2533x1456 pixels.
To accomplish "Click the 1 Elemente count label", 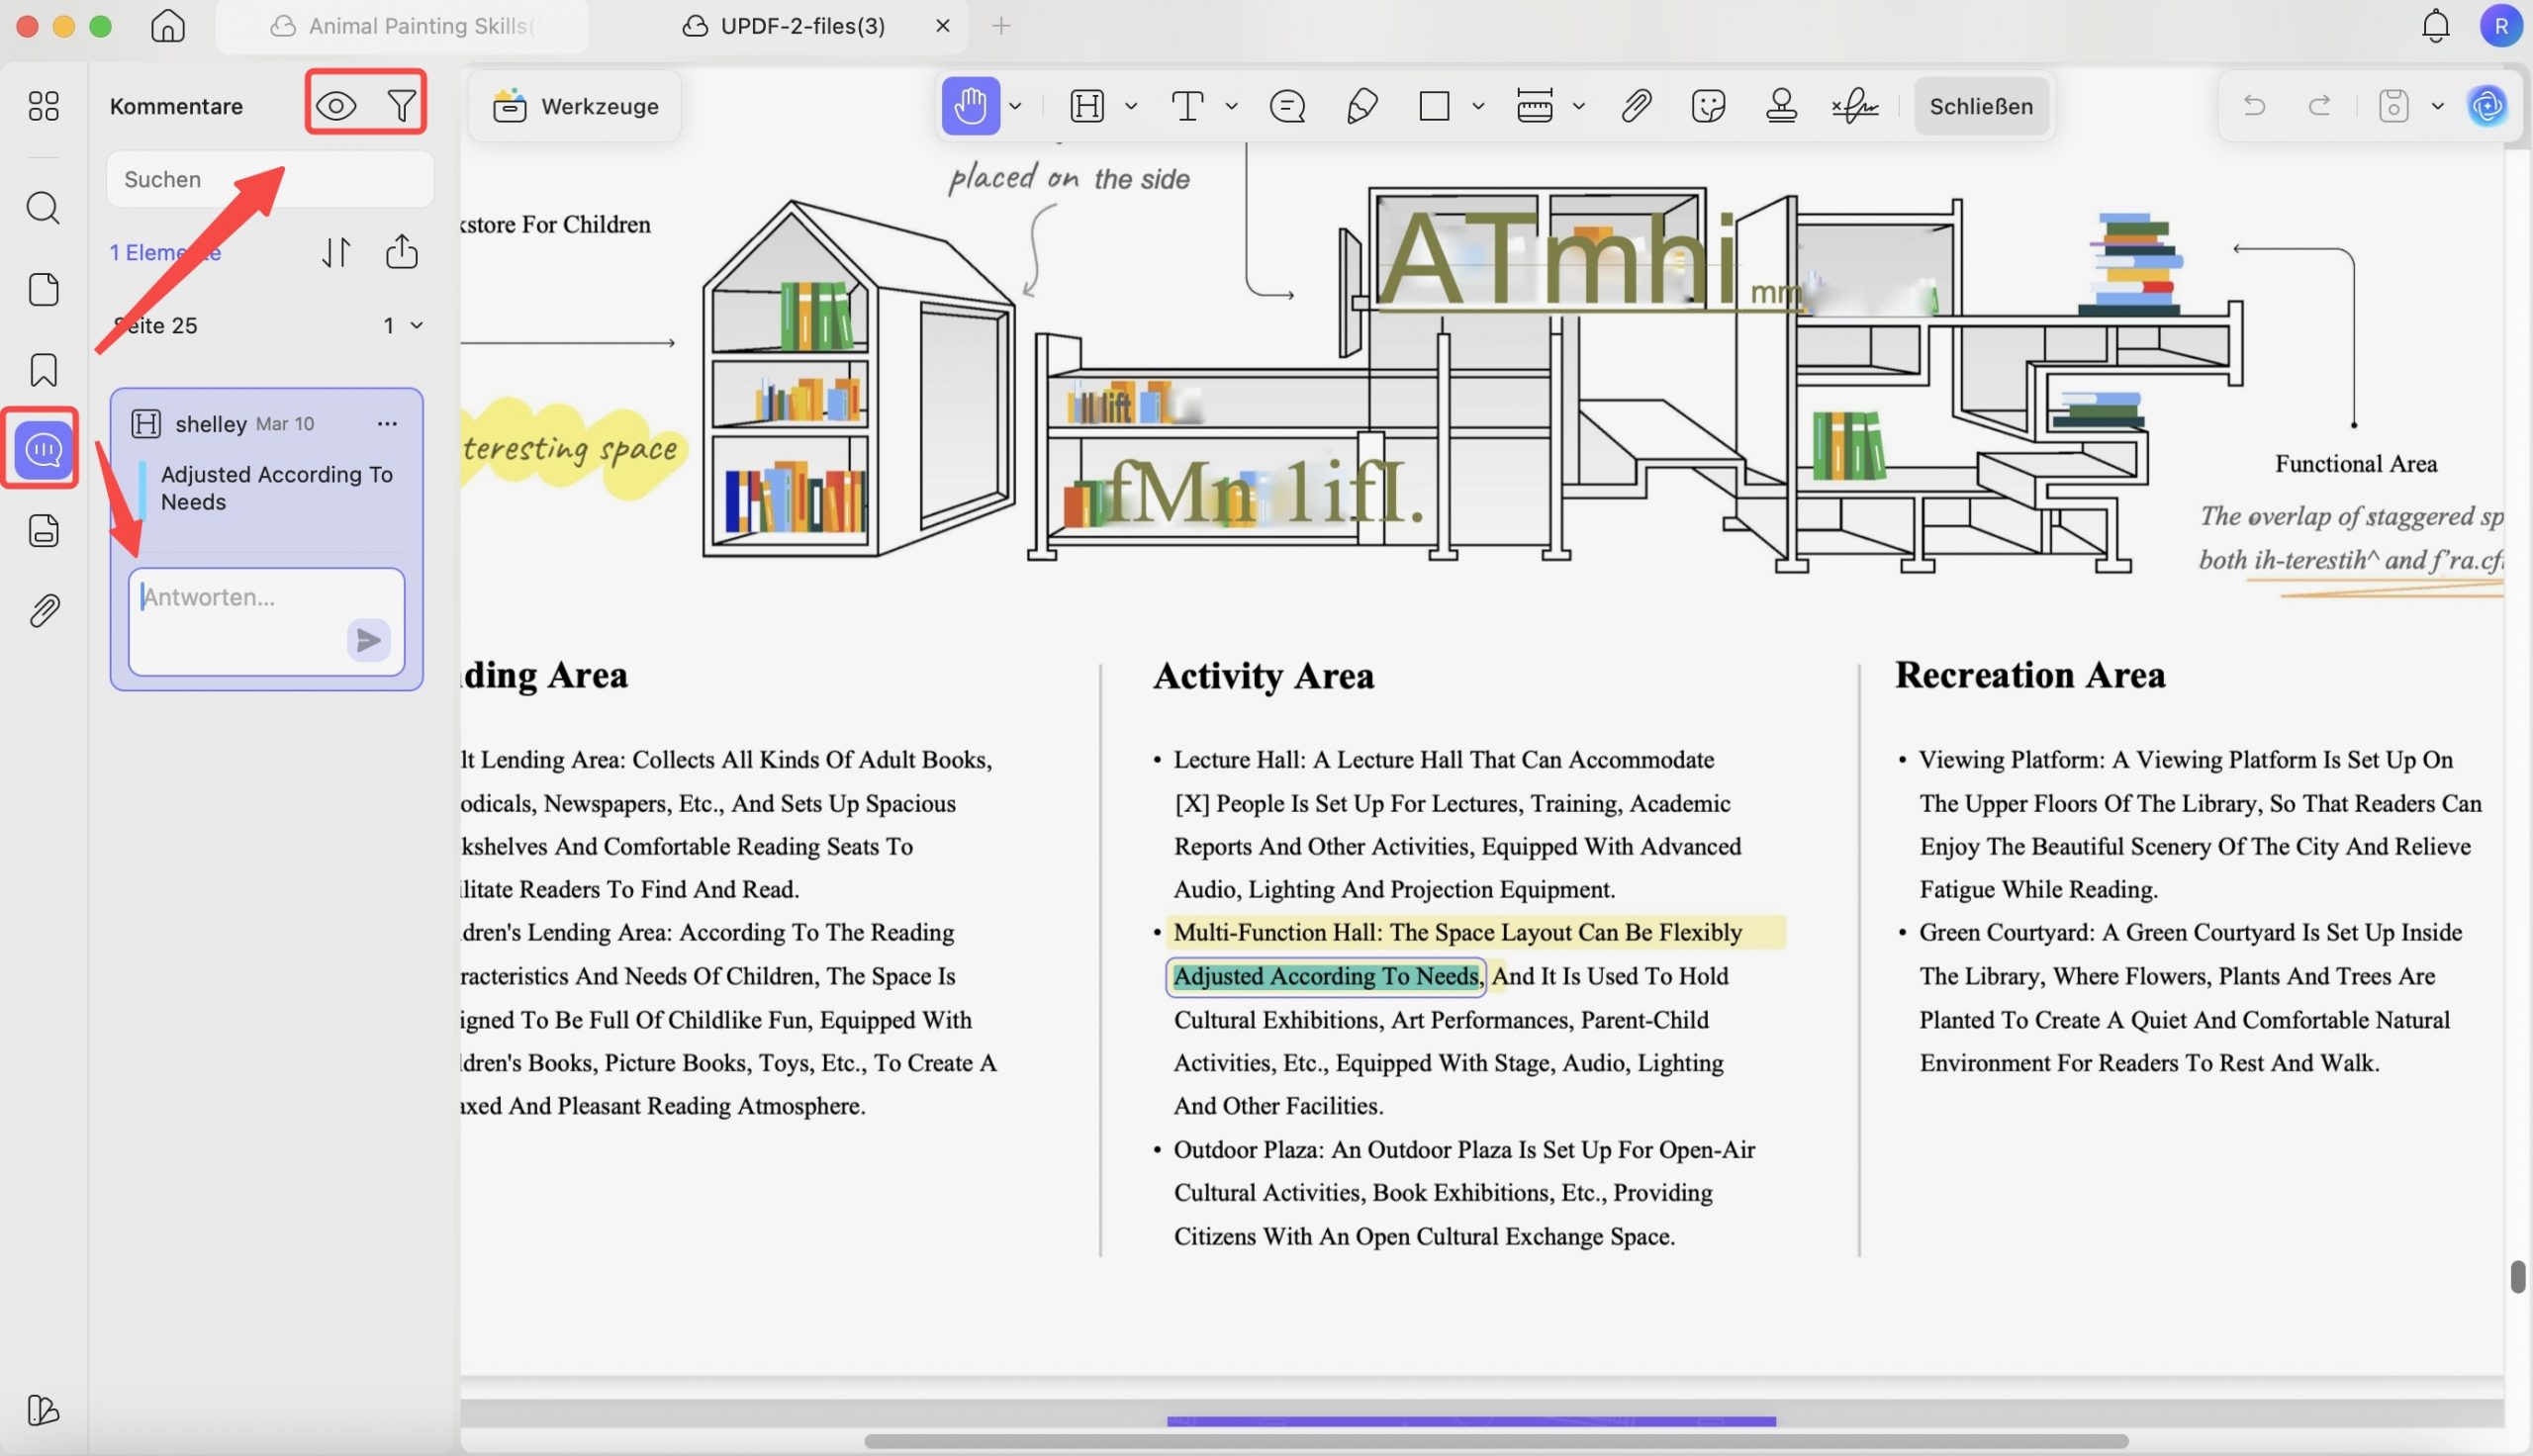I will coord(165,252).
